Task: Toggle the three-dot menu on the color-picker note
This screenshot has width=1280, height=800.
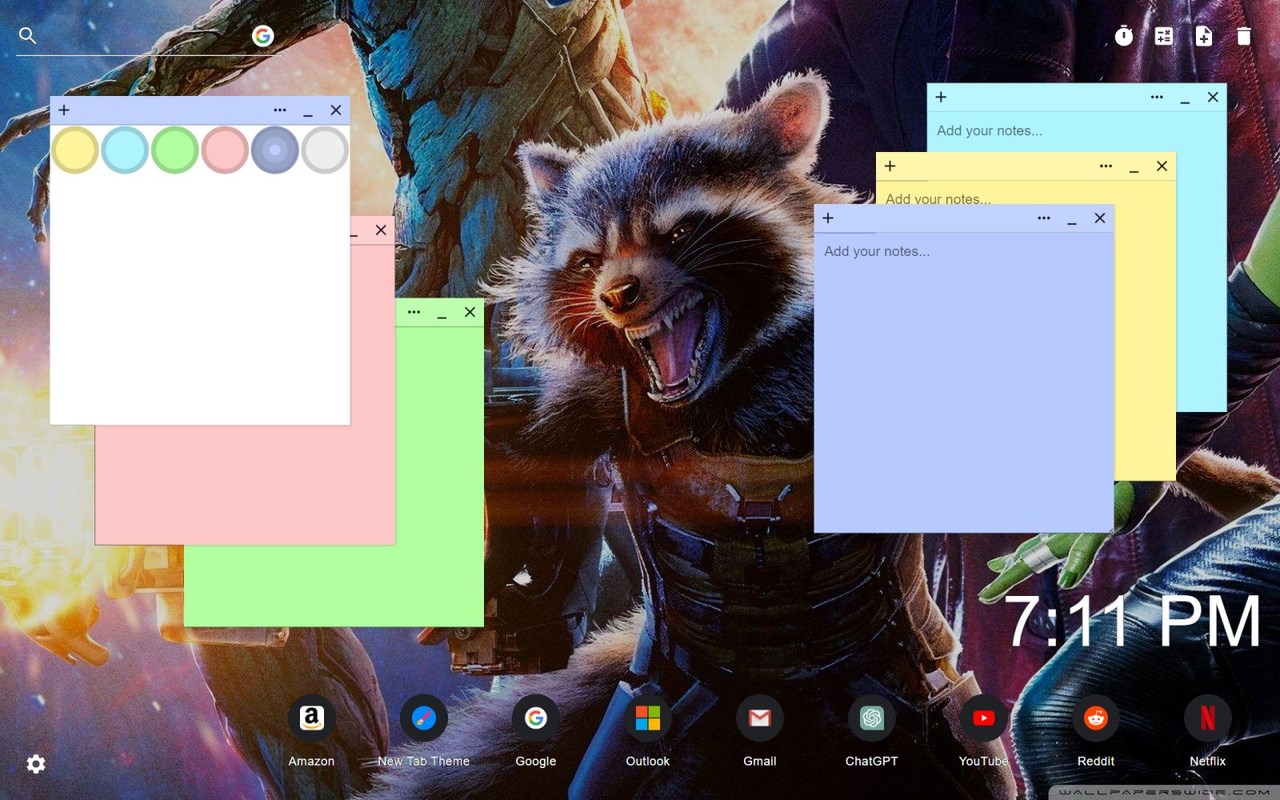Action: pyautogui.click(x=280, y=110)
